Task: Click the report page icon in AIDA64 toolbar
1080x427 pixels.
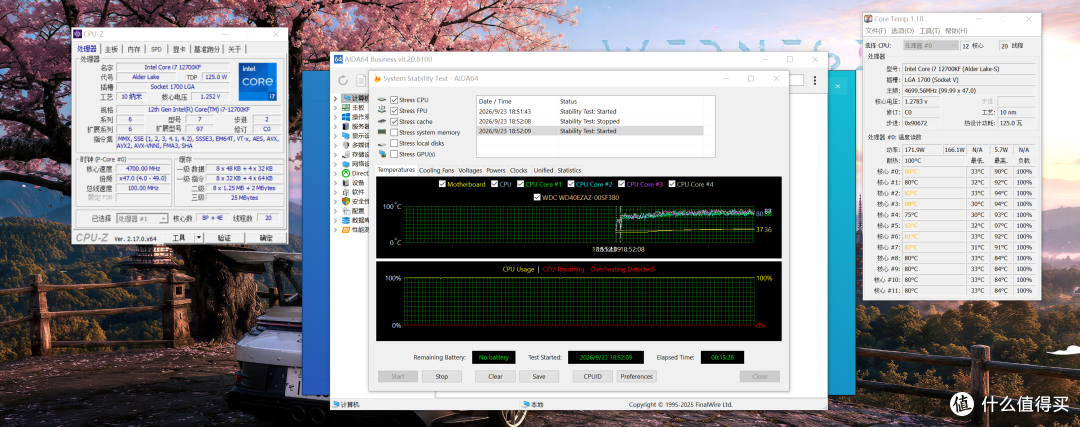Action: [x=360, y=81]
